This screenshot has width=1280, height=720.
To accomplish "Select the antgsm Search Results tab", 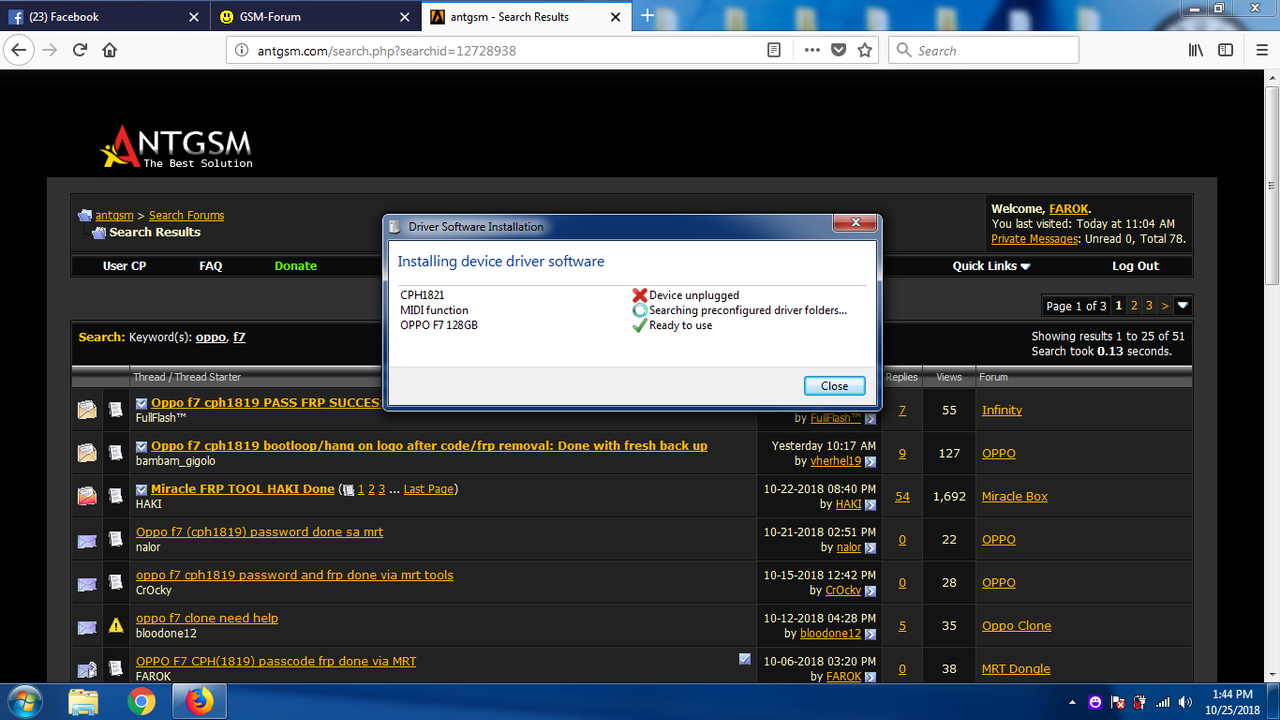I will 525,17.
